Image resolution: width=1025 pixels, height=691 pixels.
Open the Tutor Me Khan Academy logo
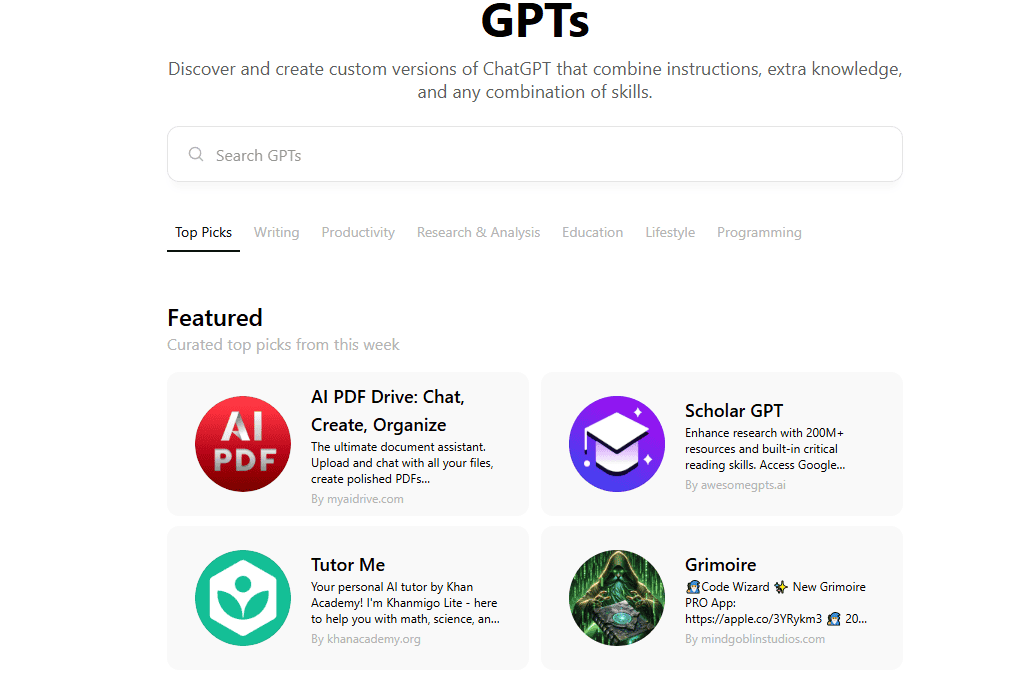243,598
